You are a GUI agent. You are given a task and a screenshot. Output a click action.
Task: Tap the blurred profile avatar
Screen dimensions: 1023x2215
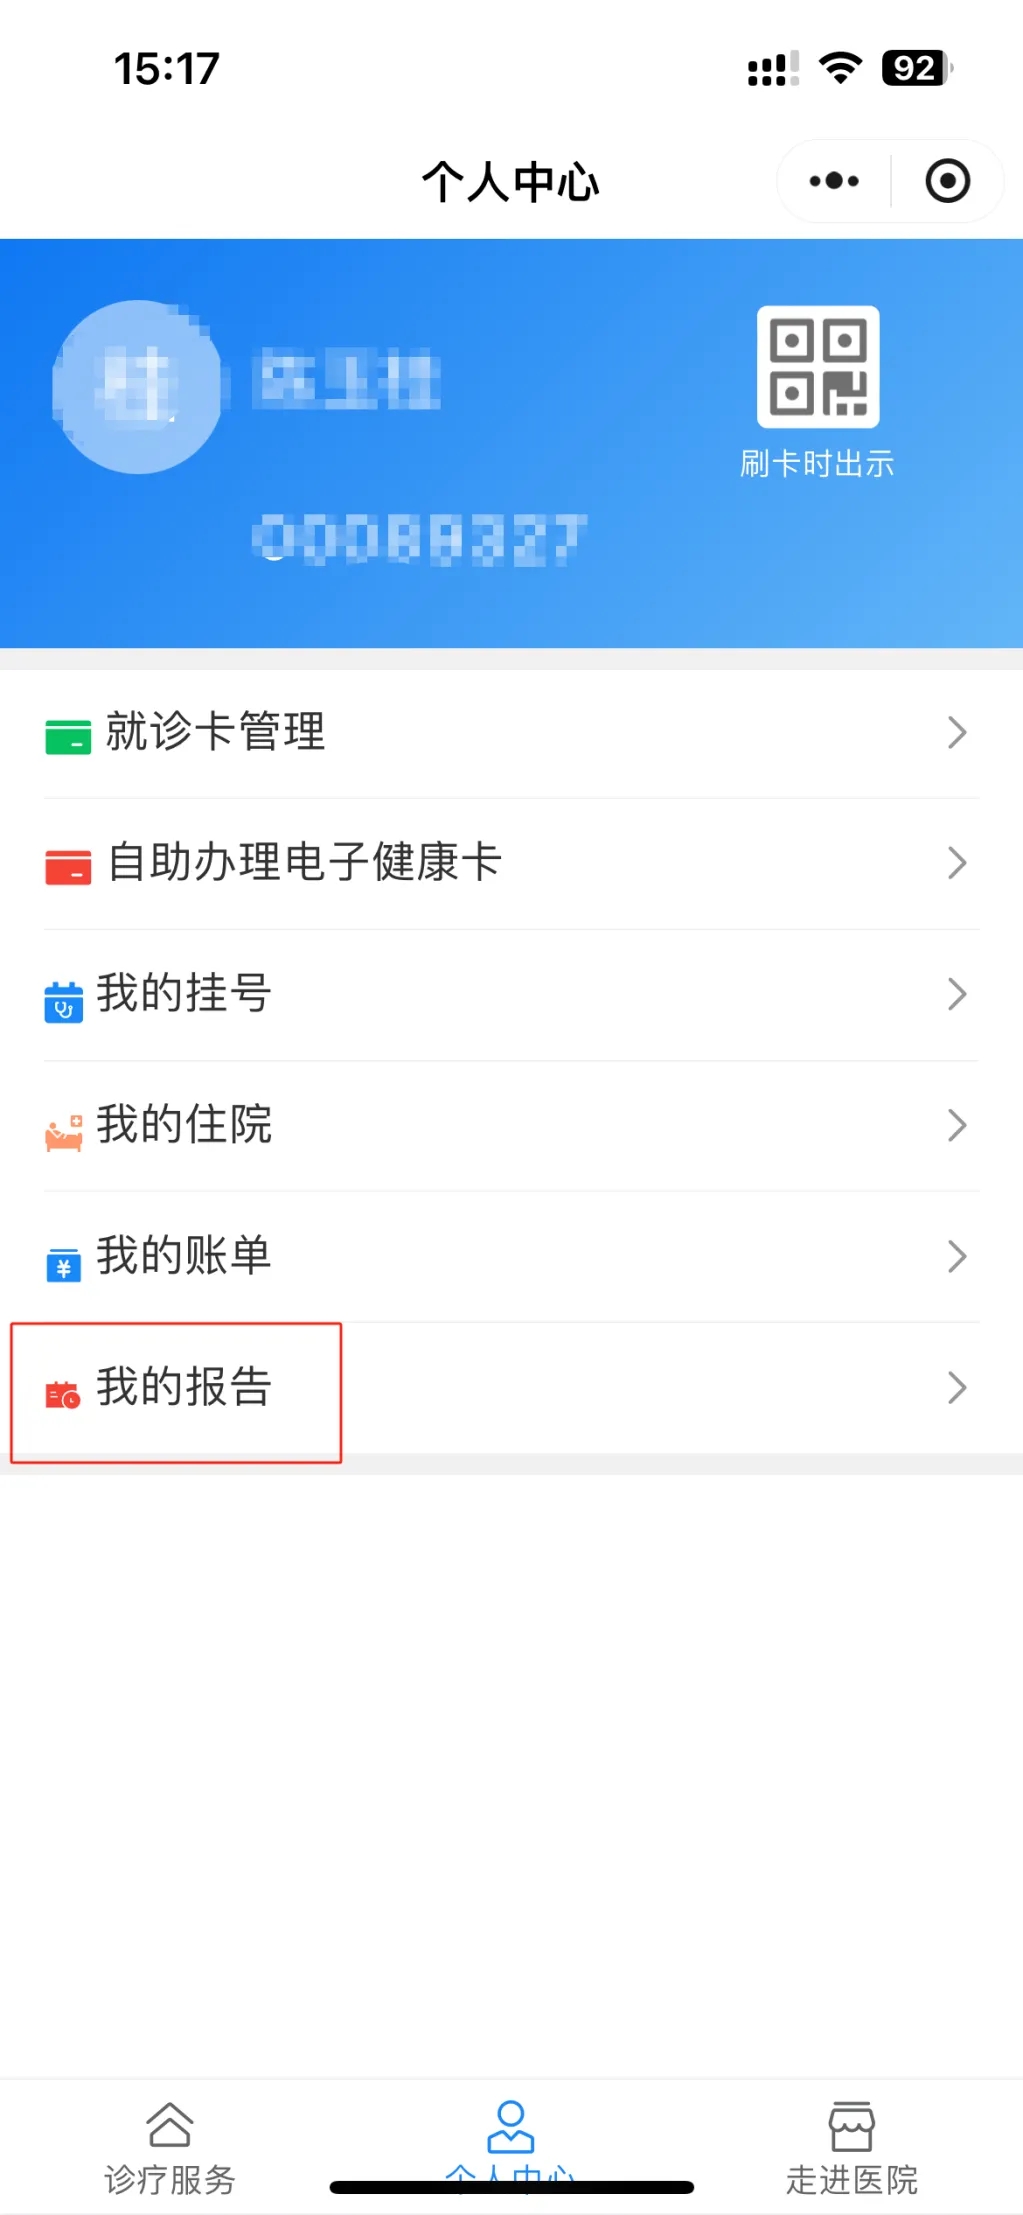(138, 386)
